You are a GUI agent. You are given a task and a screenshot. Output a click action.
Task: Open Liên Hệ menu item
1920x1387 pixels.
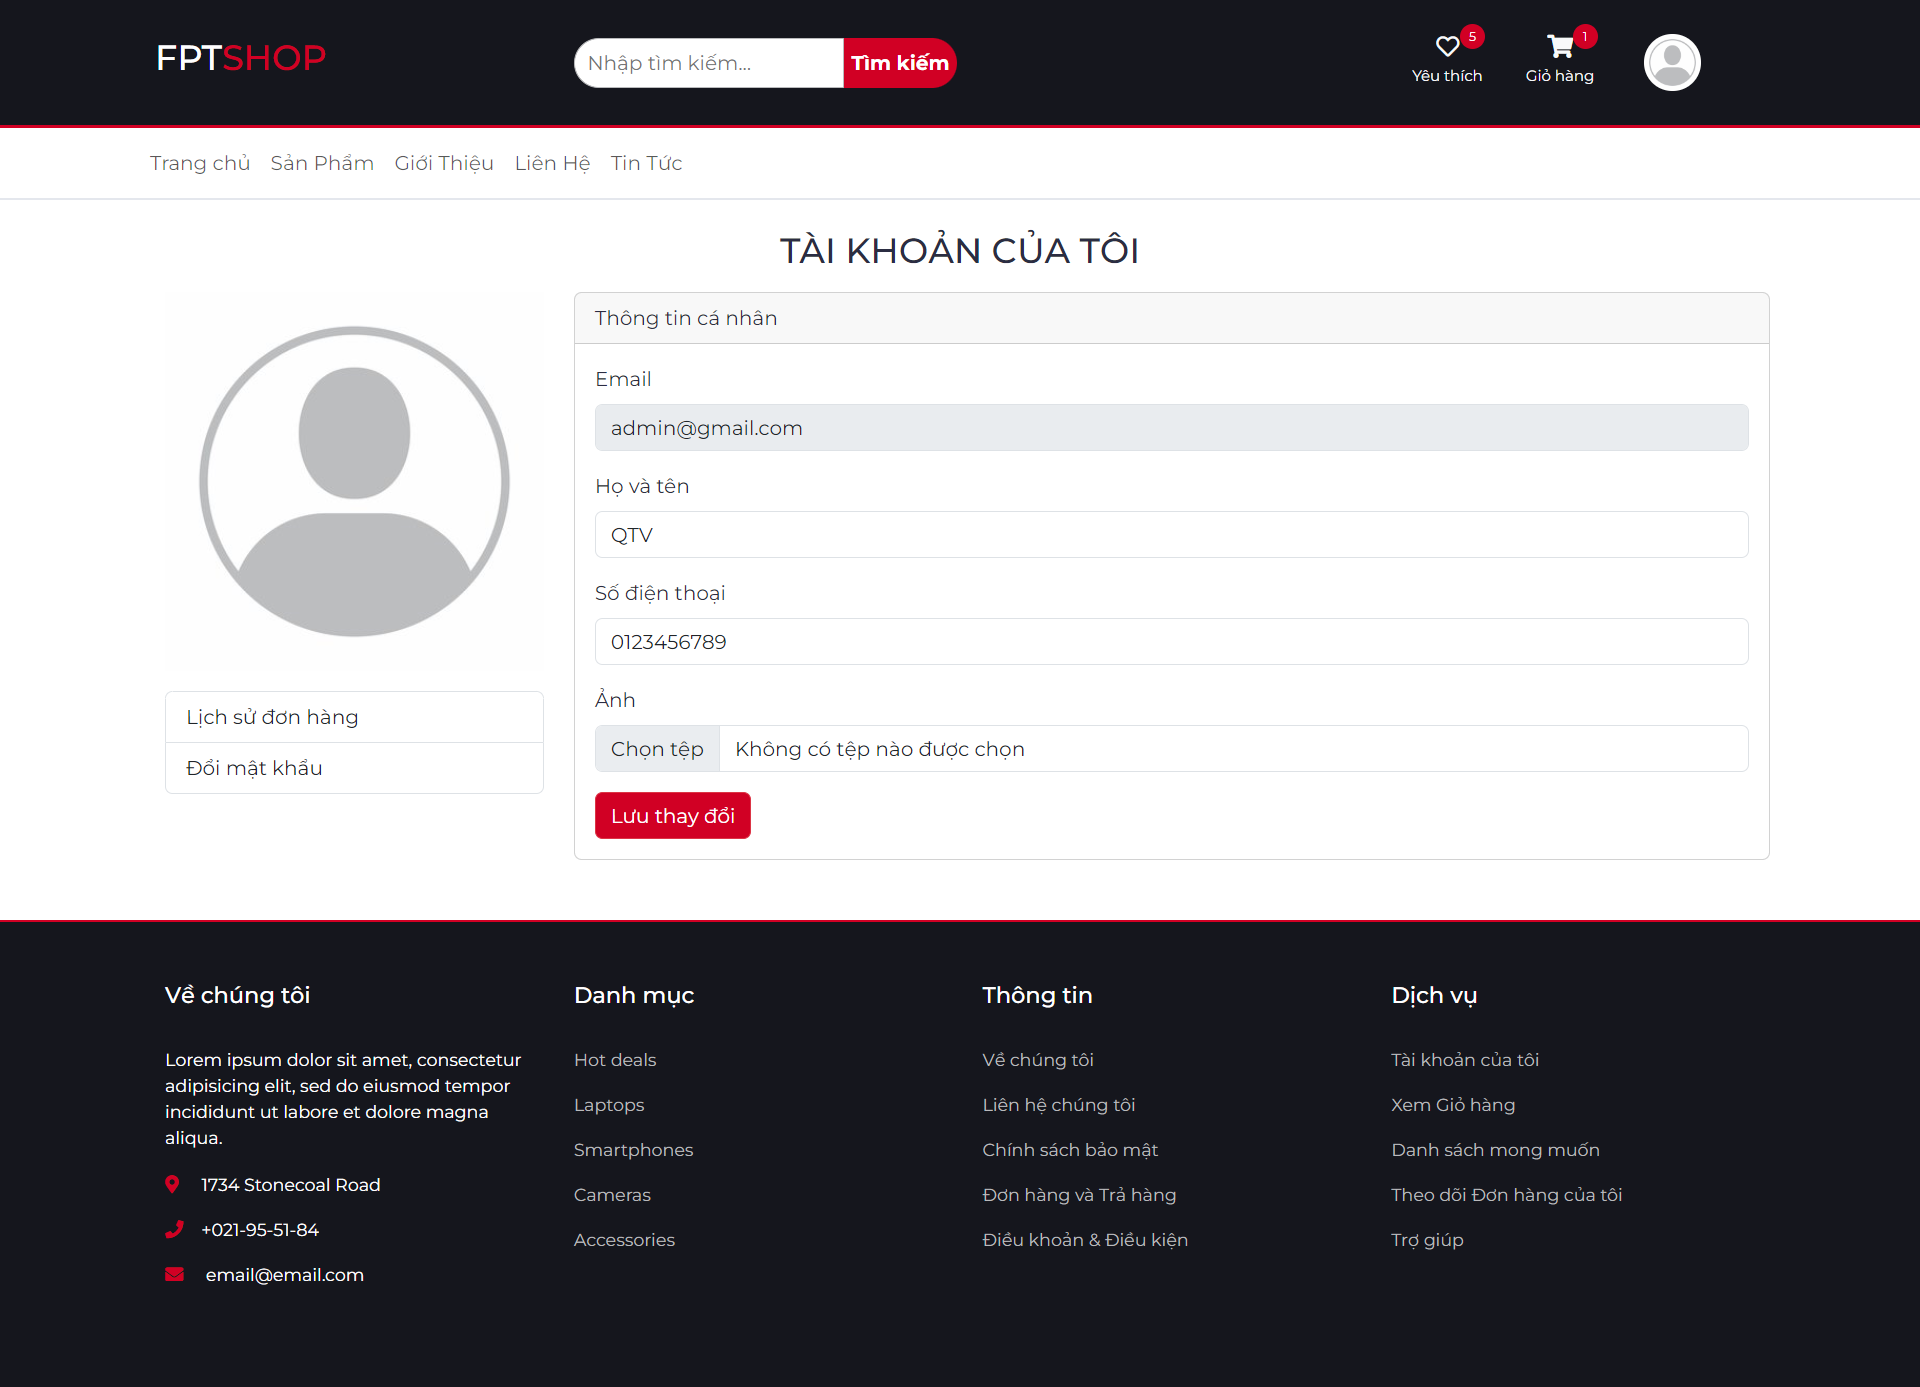tap(552, 163)
